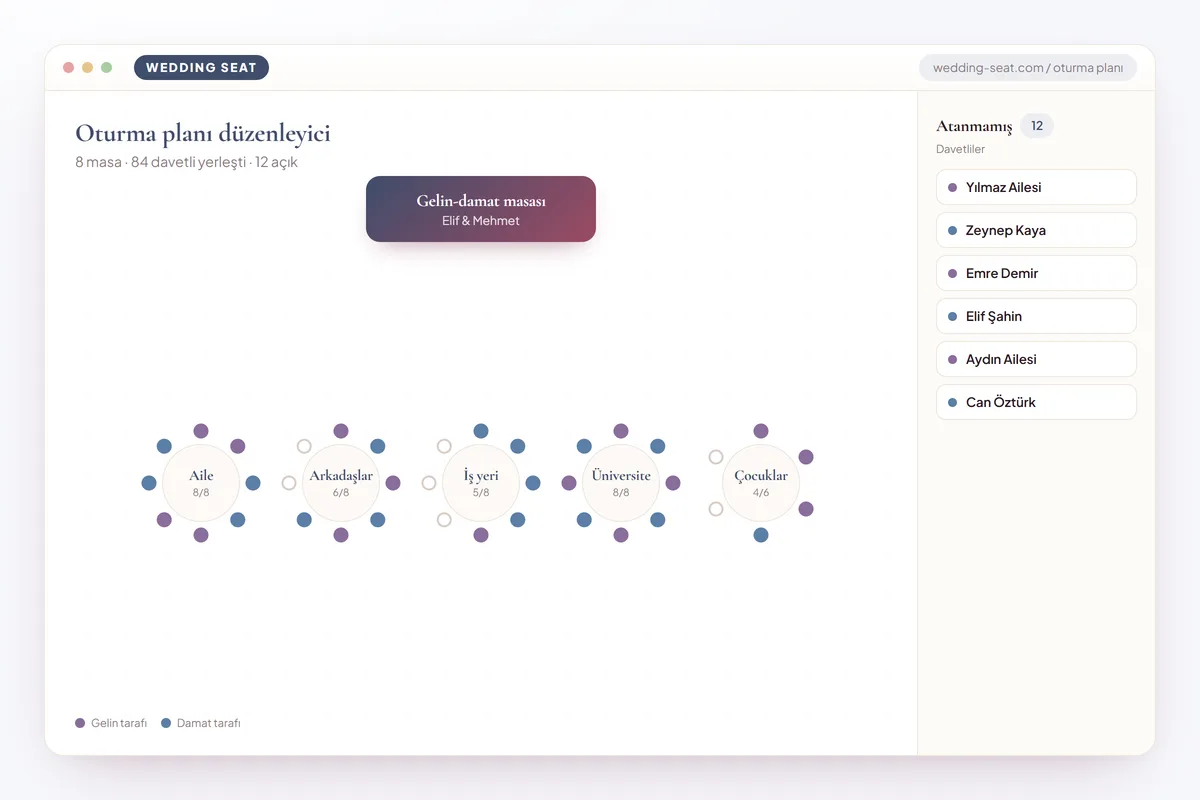Click the top seat of Çocuklar table
This screenshot has width=1200, height=800.
coord(761,431)
